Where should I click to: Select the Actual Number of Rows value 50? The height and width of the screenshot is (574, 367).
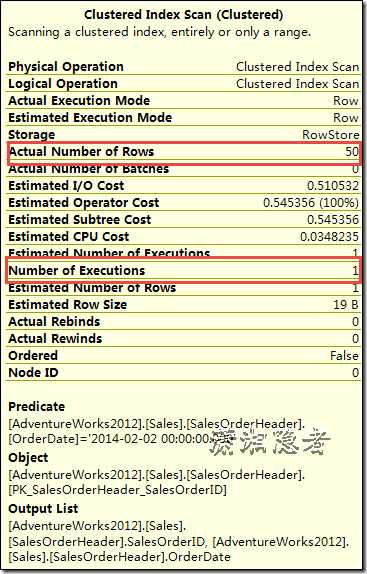pos(352,152)
